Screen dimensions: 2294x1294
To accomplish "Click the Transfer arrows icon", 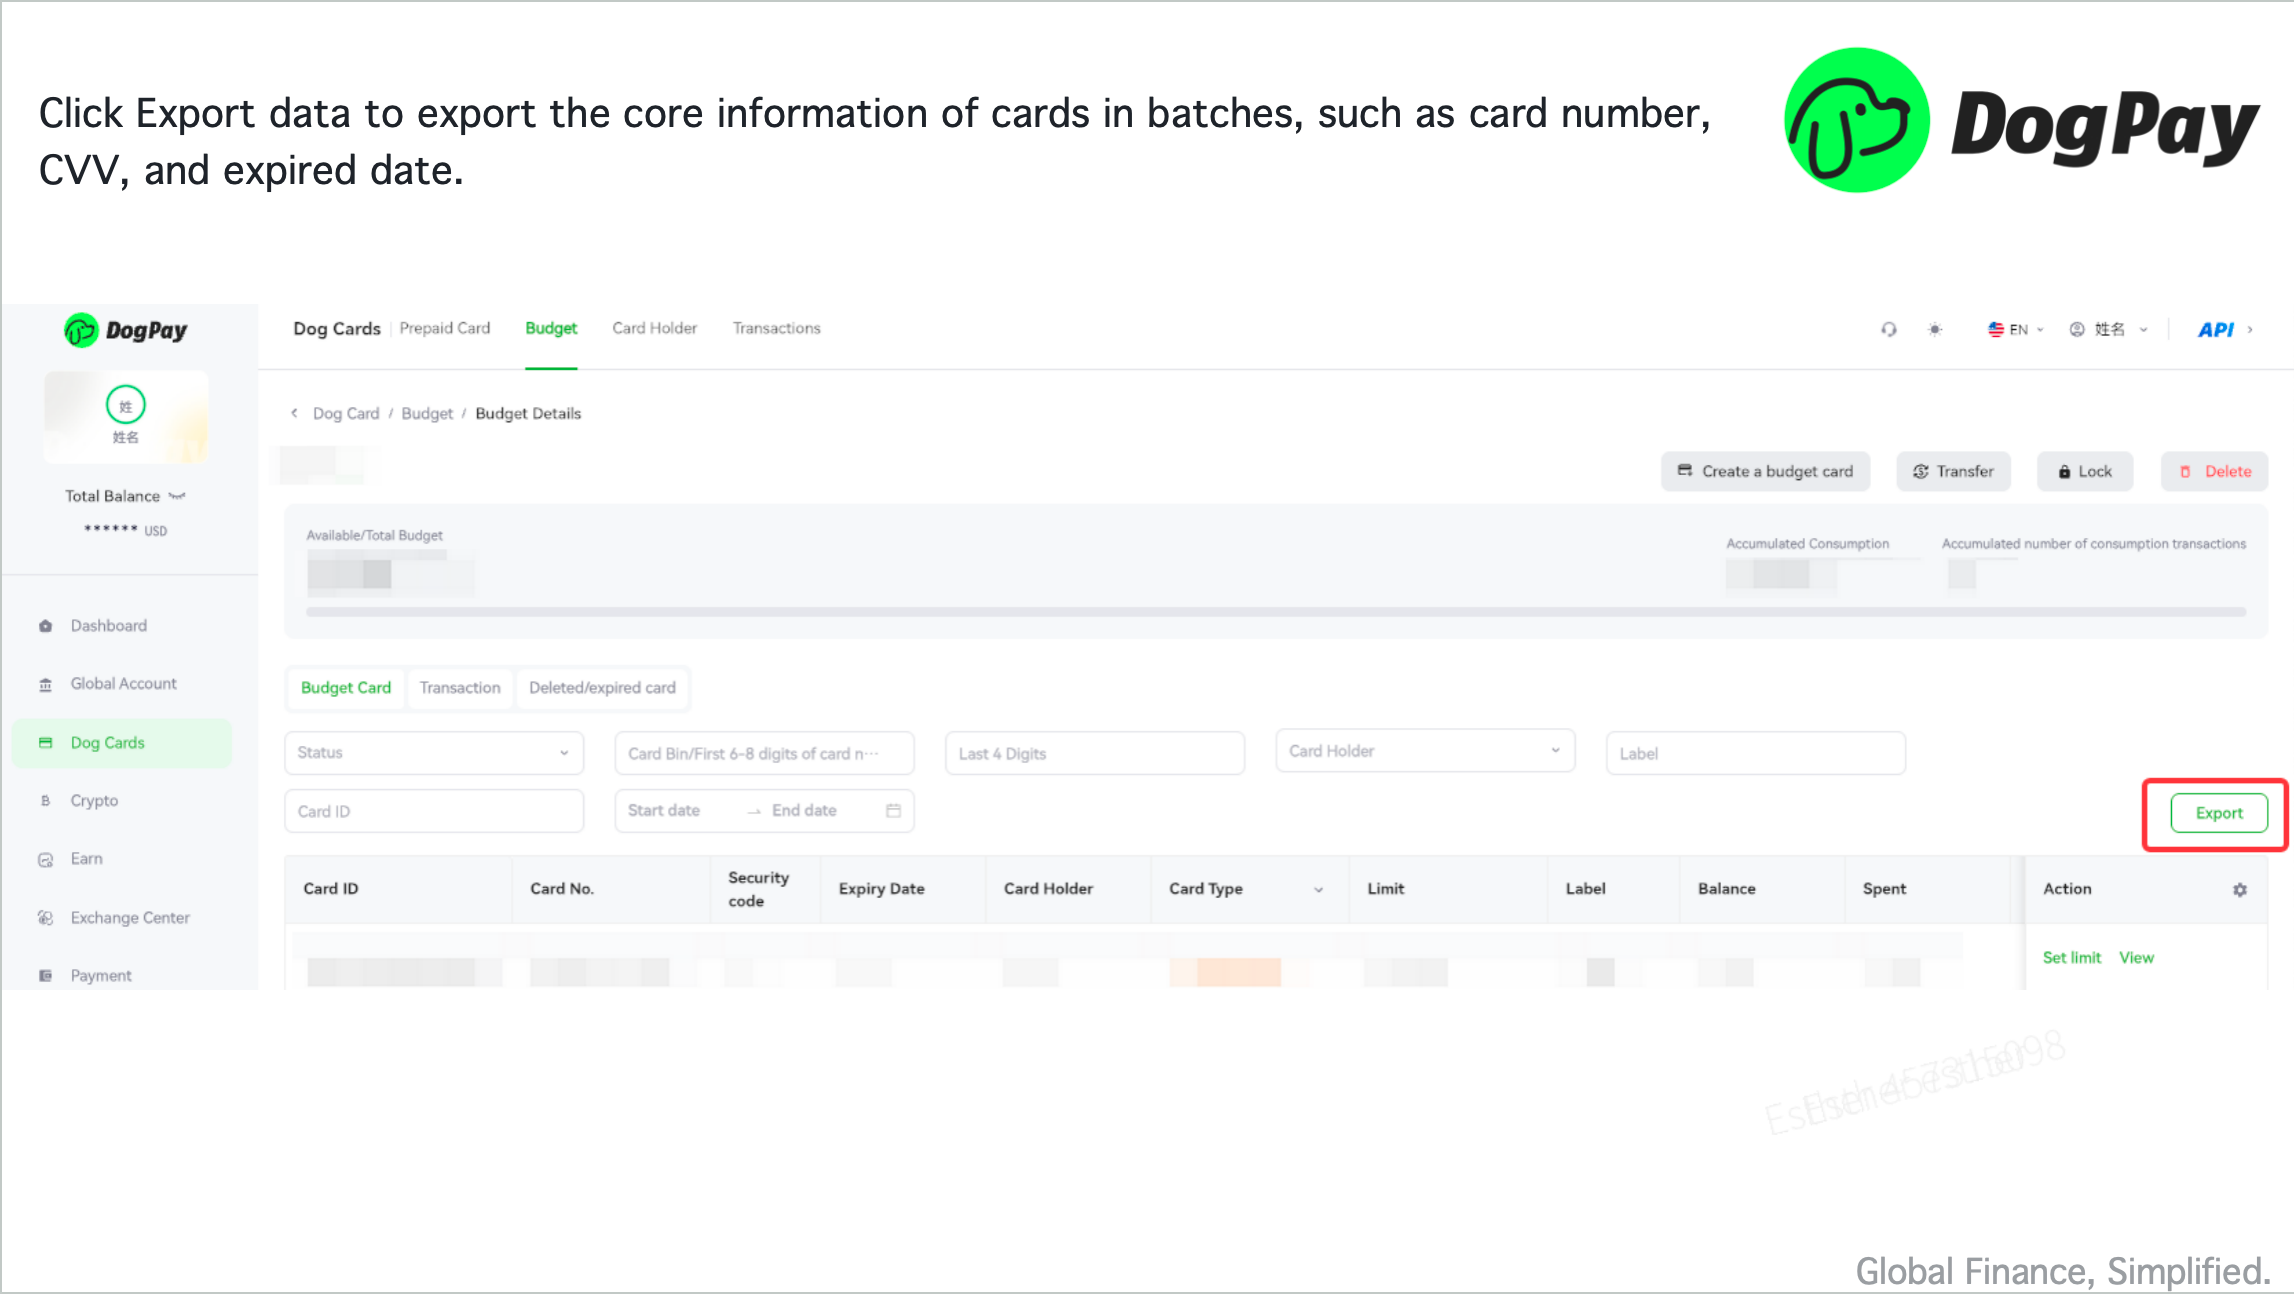I will click(1920, 471).
